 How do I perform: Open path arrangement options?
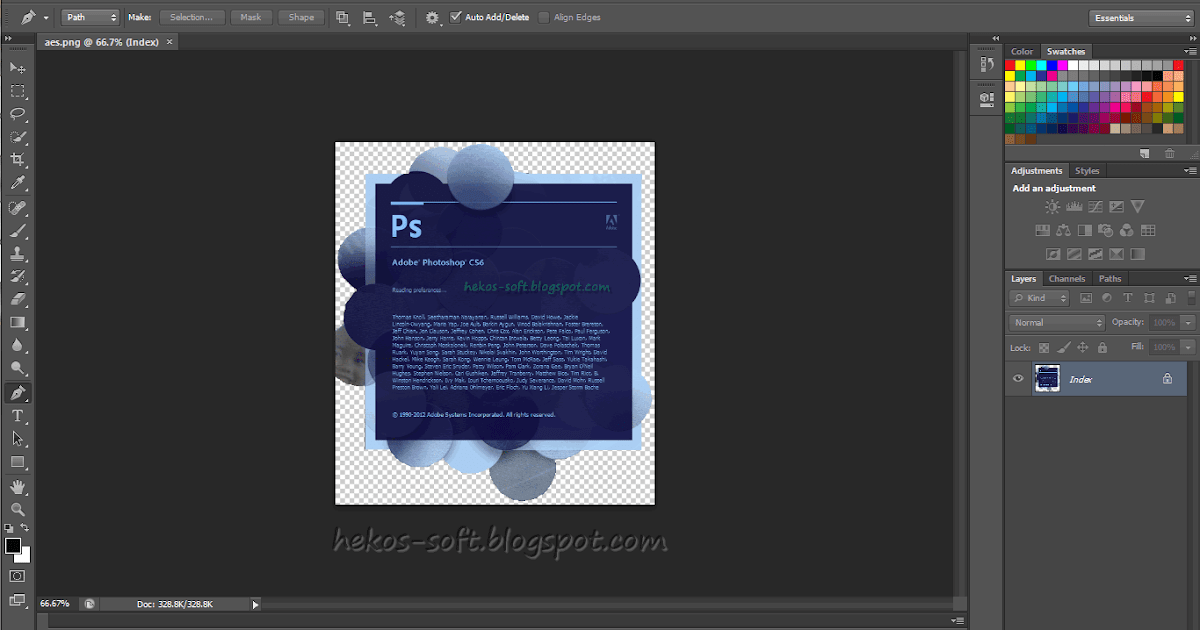pyautogui.click(x=397, y=17)
